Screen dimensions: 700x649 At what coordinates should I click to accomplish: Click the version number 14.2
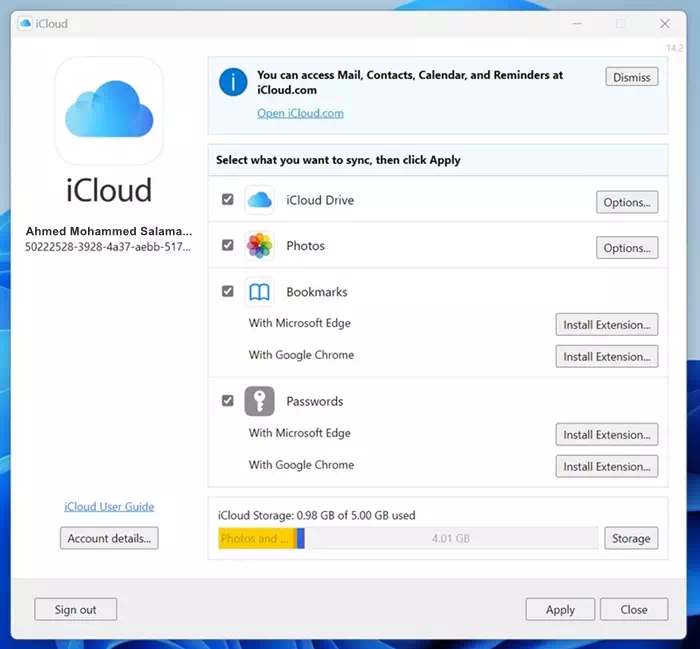[675, 48]
